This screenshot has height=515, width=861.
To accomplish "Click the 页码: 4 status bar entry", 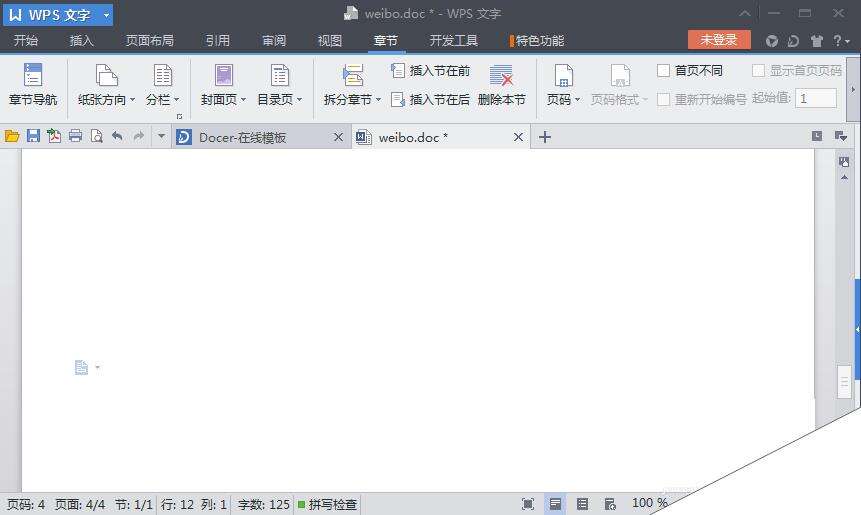I will point(26,504).
